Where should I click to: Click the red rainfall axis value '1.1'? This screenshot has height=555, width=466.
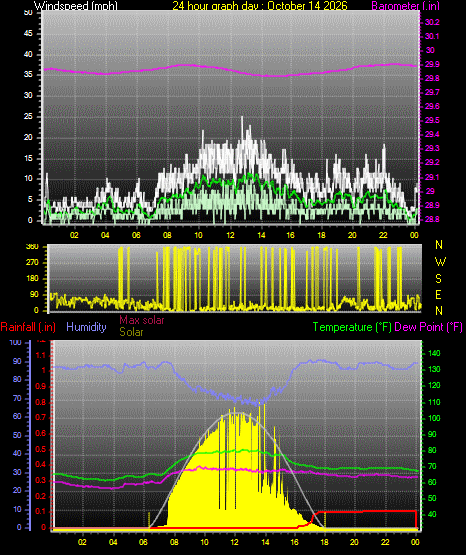click(41, 355)
